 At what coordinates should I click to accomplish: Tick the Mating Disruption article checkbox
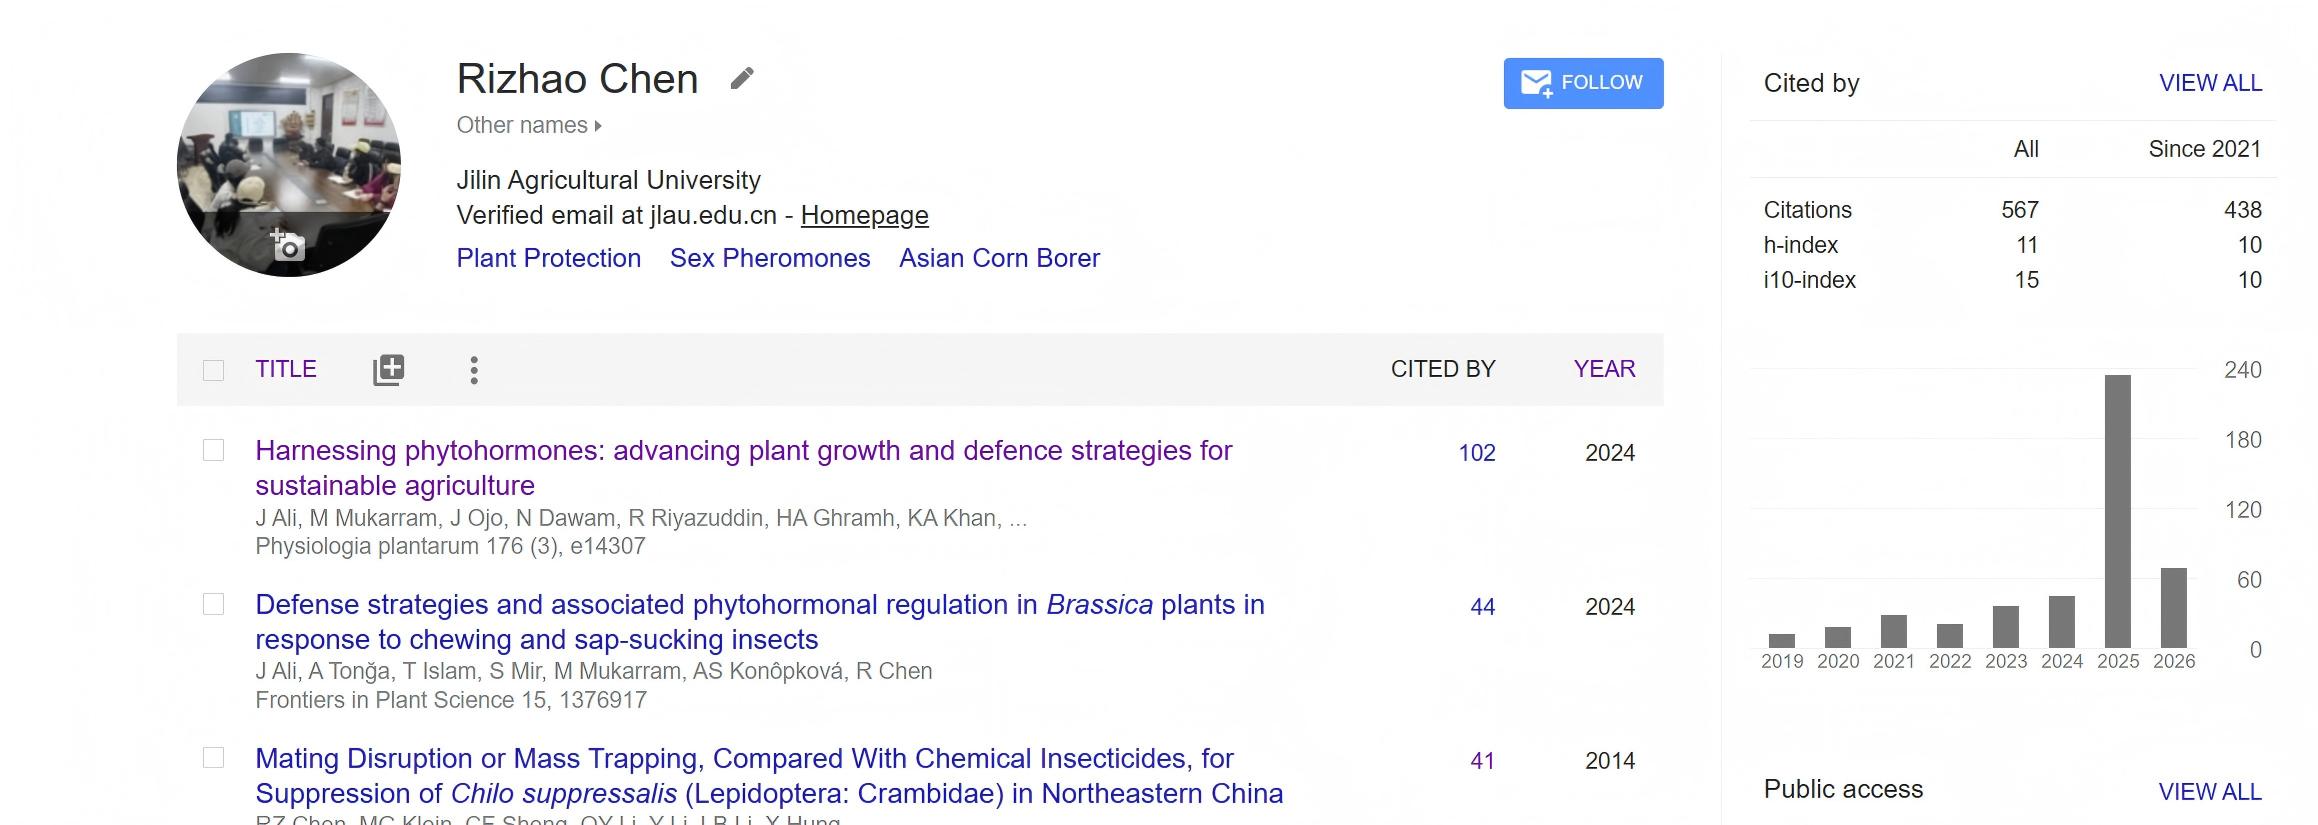click(213, 758)
